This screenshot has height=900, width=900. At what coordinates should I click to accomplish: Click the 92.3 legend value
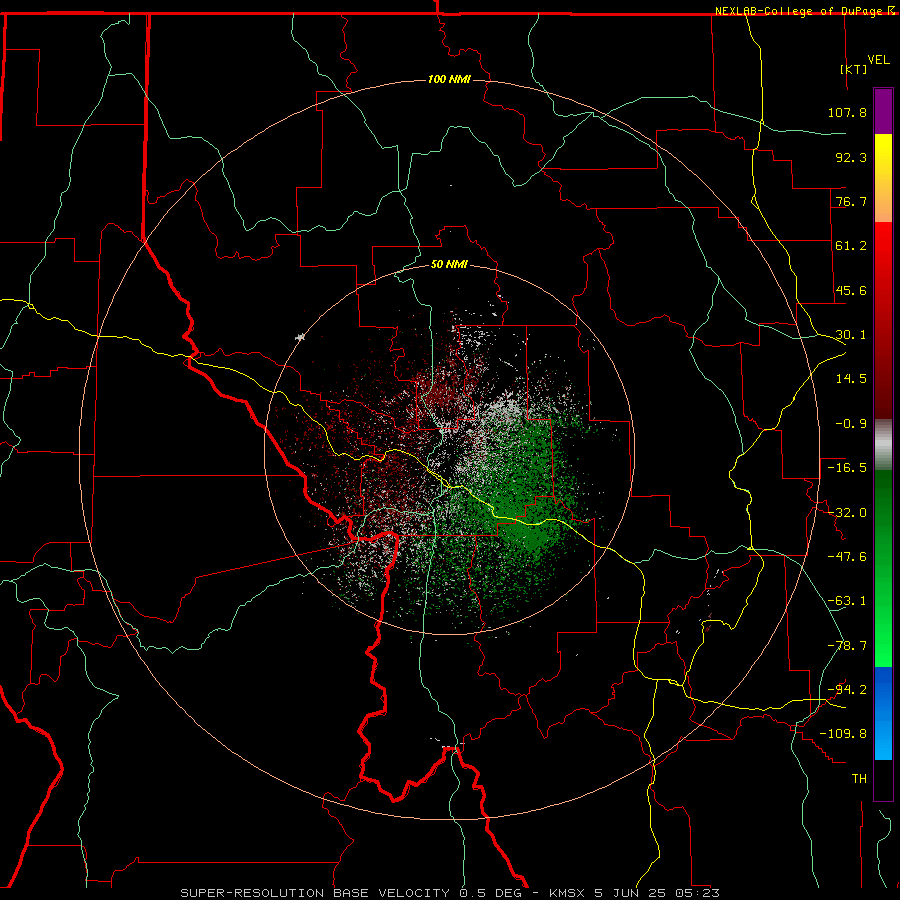tap(851, 157)
